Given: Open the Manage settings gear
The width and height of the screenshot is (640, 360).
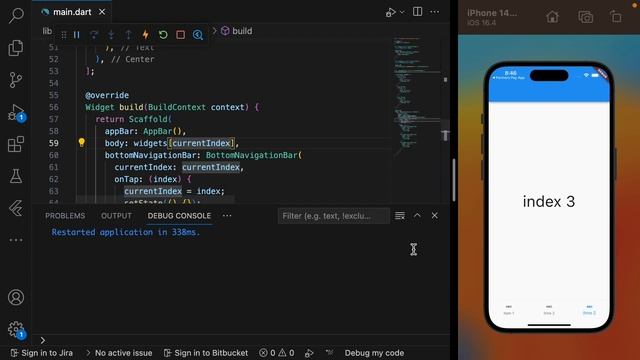Looking at the screenshot, I should tap(16, 329).
